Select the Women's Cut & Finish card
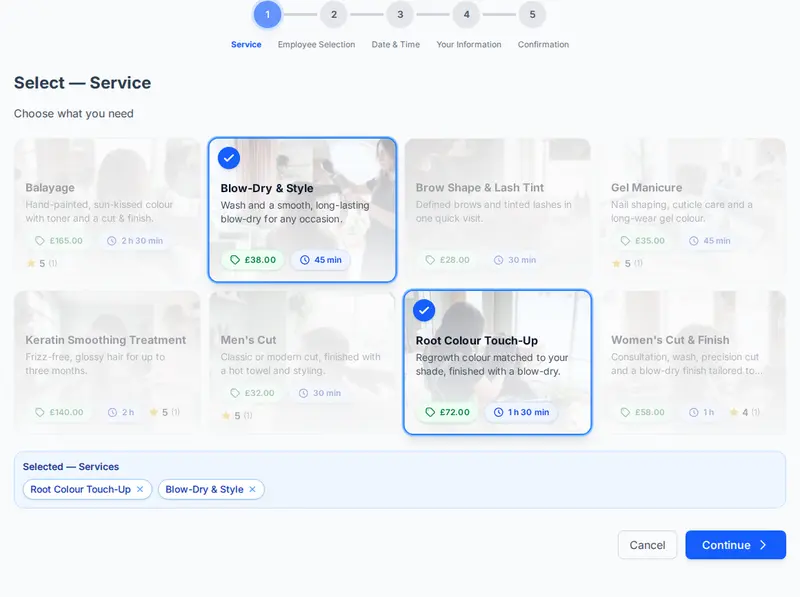The height and width of the screenshot is (597, 800). coord(693,362)
